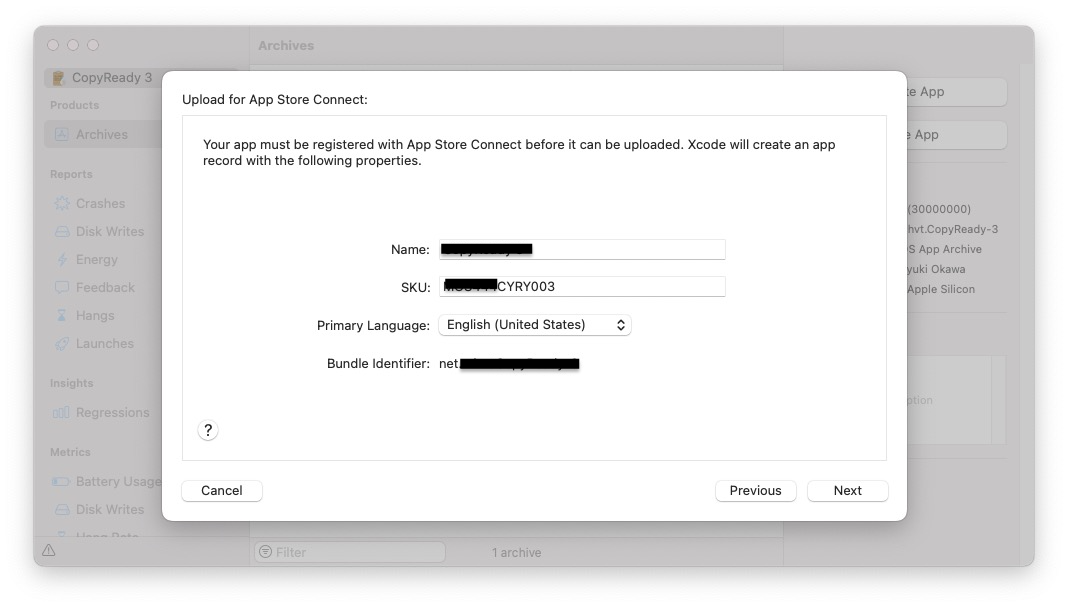Open the Primary Language dropdown

[x=535, y=325]
